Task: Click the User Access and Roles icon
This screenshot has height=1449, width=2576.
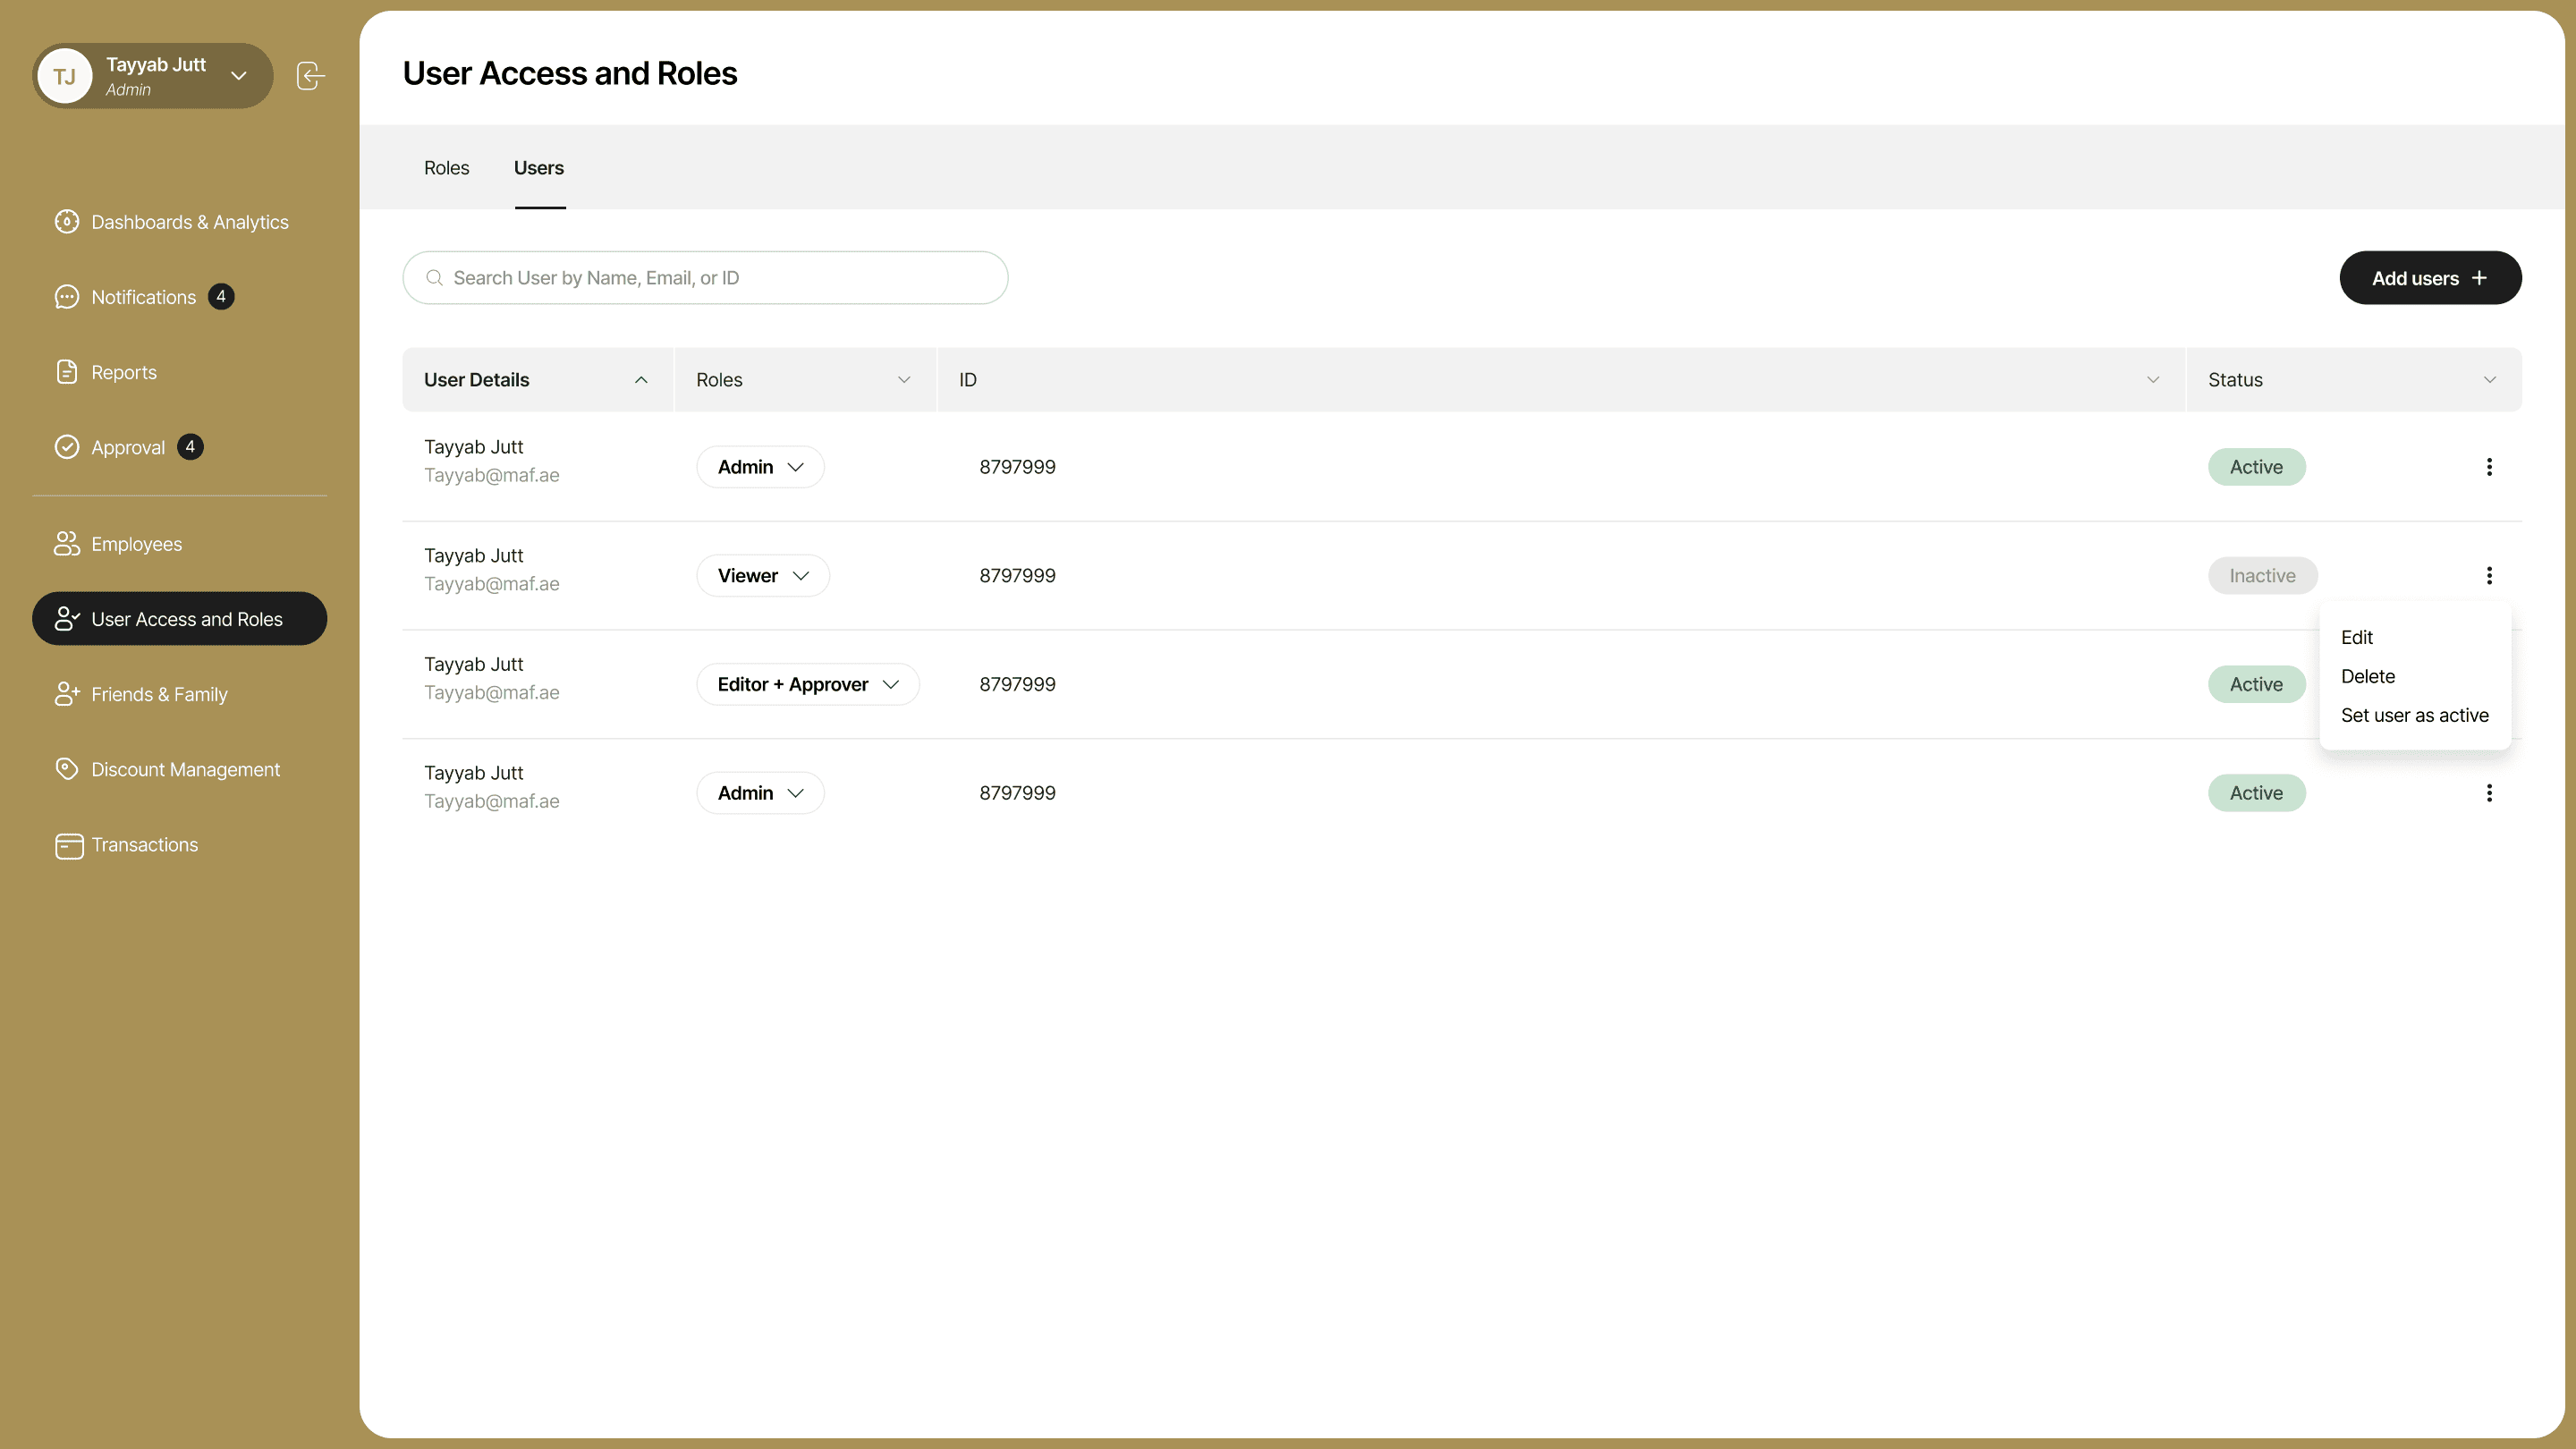Action: coord(67,619)
